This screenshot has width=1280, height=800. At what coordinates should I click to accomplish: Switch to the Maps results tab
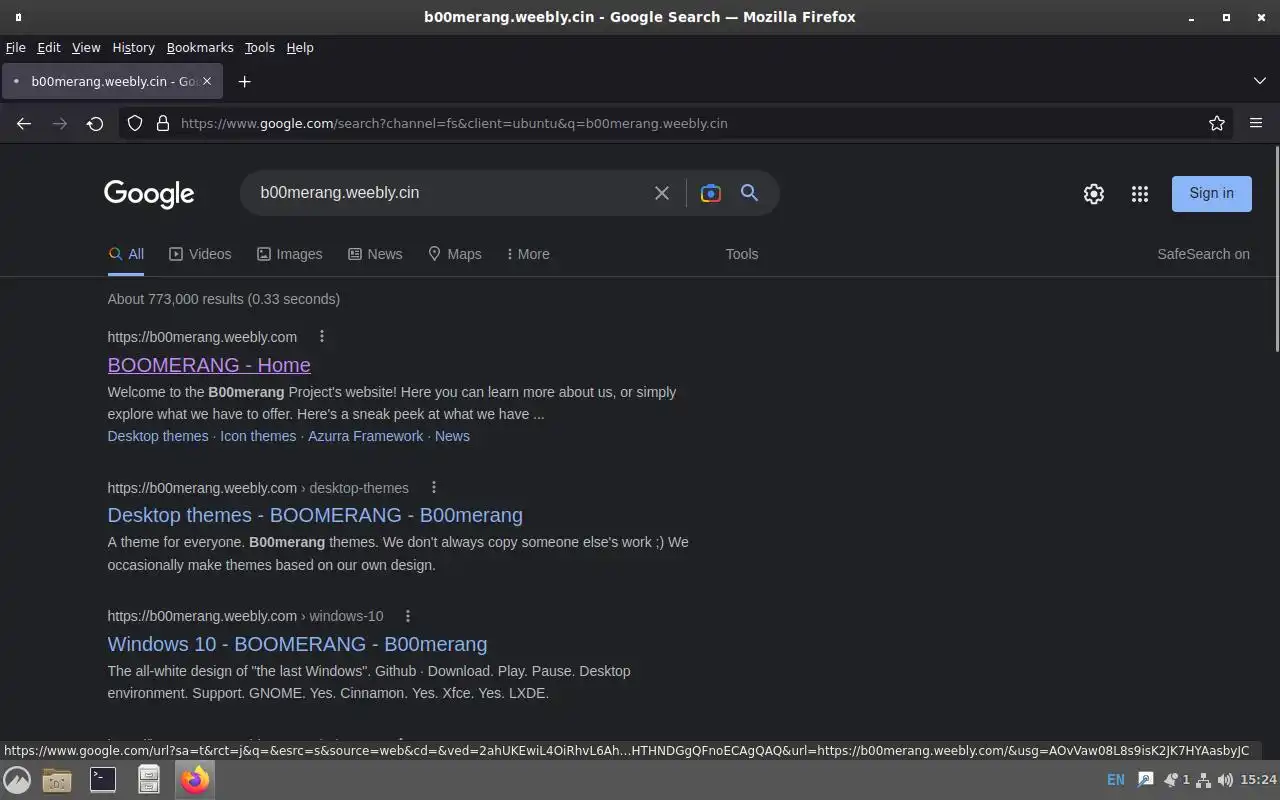point(455,254)
